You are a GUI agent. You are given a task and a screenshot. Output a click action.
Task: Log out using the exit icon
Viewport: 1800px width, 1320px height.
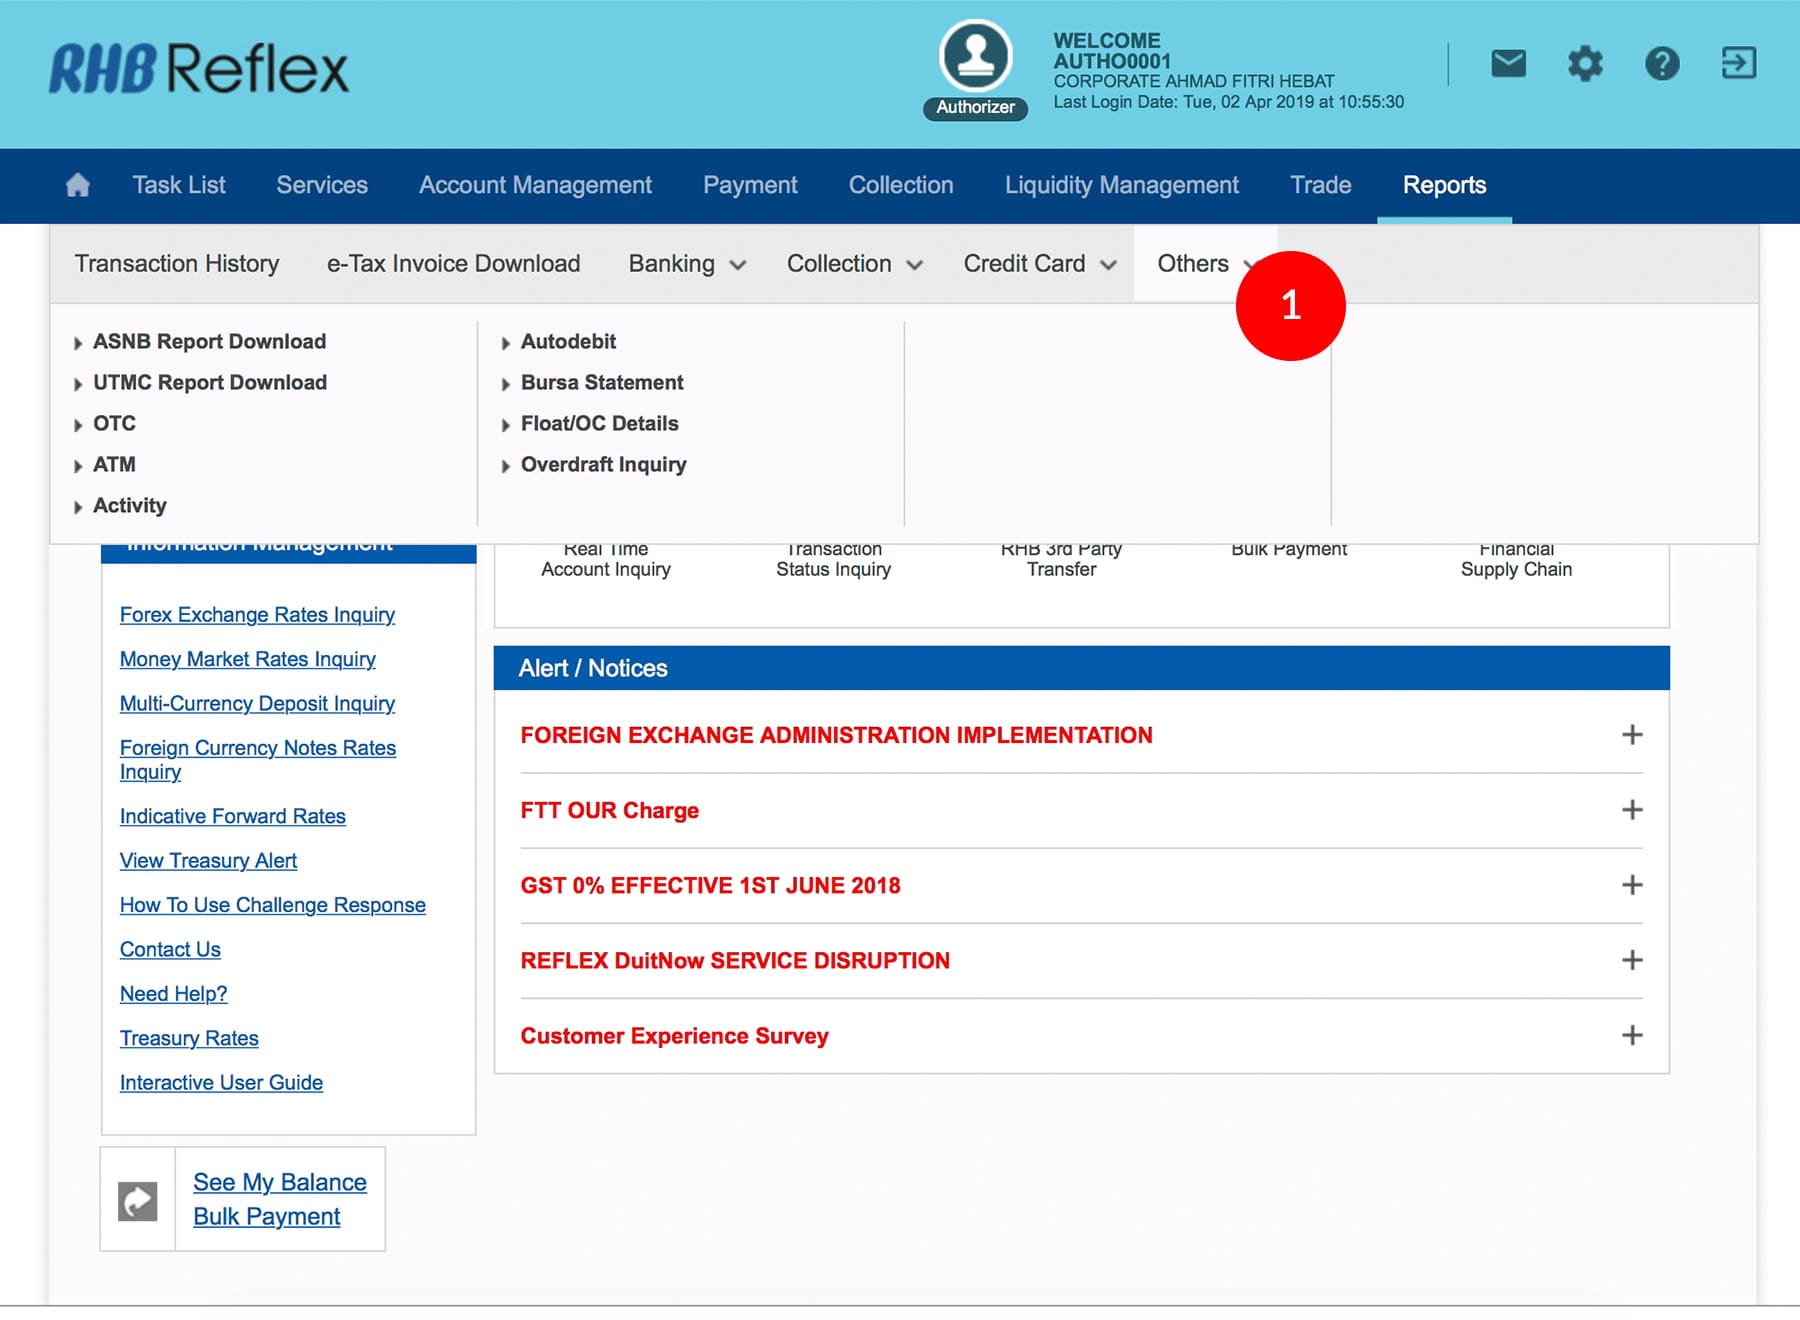[1738, 64]
